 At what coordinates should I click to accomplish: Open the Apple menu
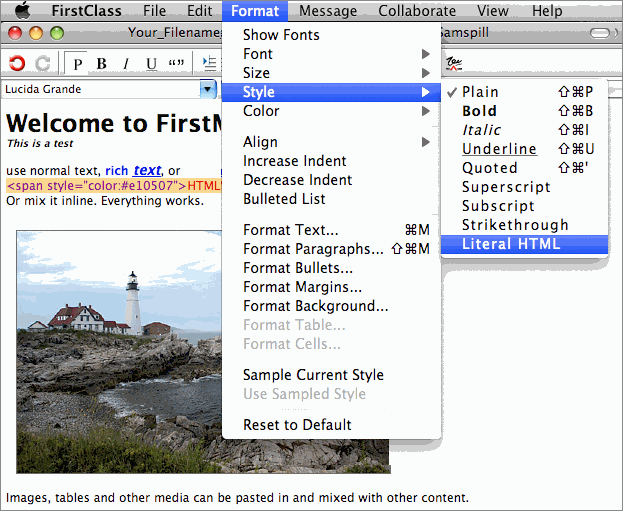click(23, 11)
